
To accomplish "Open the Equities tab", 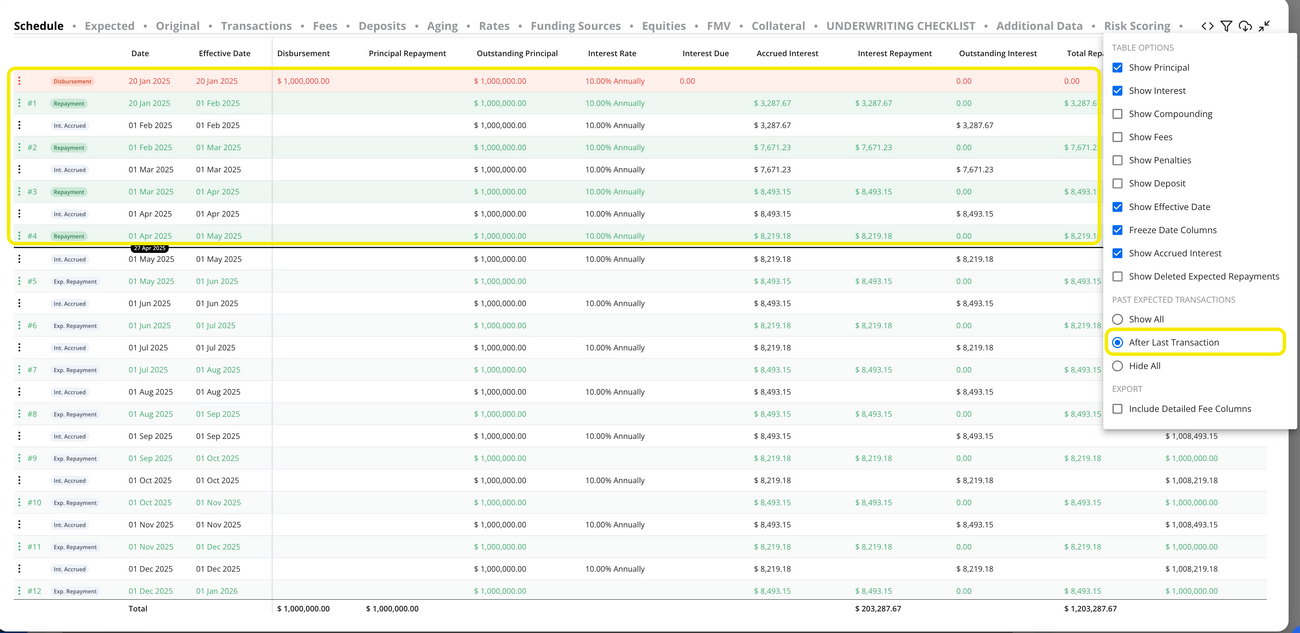I will [664, 26].
